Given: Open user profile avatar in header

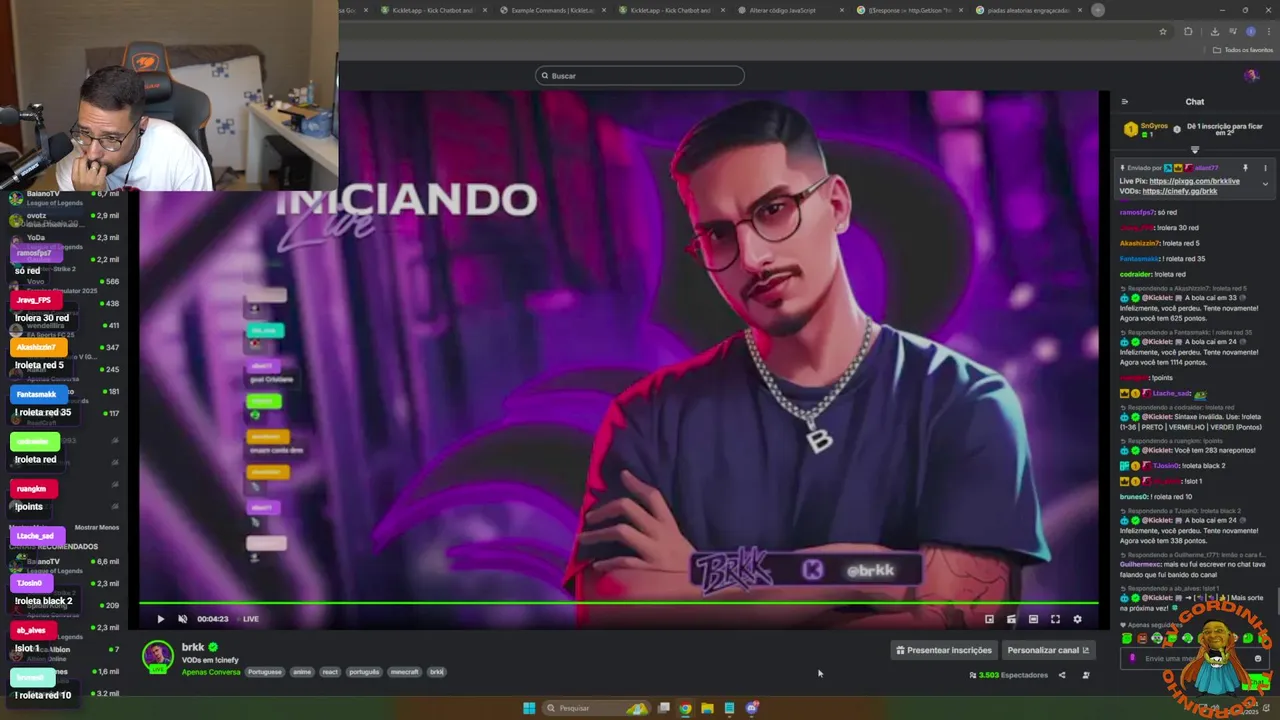Looking at the screenshot, I should pyautogui.click(x=1251, y=76).
